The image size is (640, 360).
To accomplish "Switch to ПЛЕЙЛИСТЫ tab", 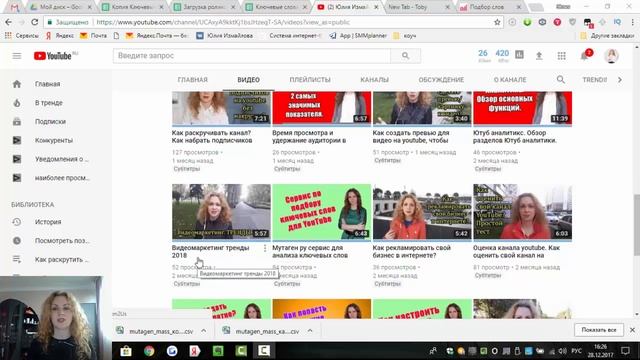I will point(310,80).
